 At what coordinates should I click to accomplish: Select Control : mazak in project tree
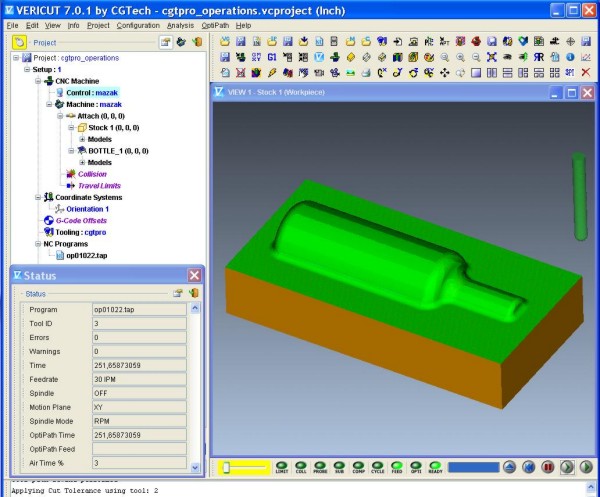point(92,93)
